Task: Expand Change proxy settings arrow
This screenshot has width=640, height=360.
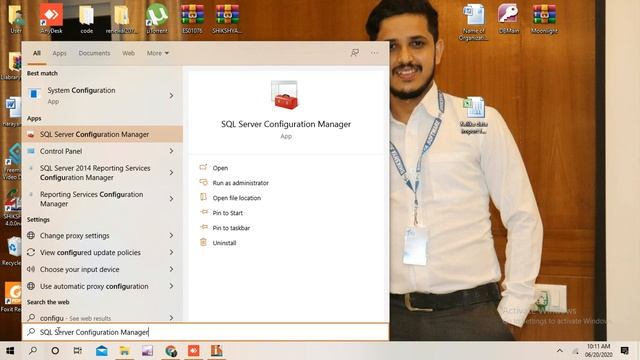Action: [171, 236]
